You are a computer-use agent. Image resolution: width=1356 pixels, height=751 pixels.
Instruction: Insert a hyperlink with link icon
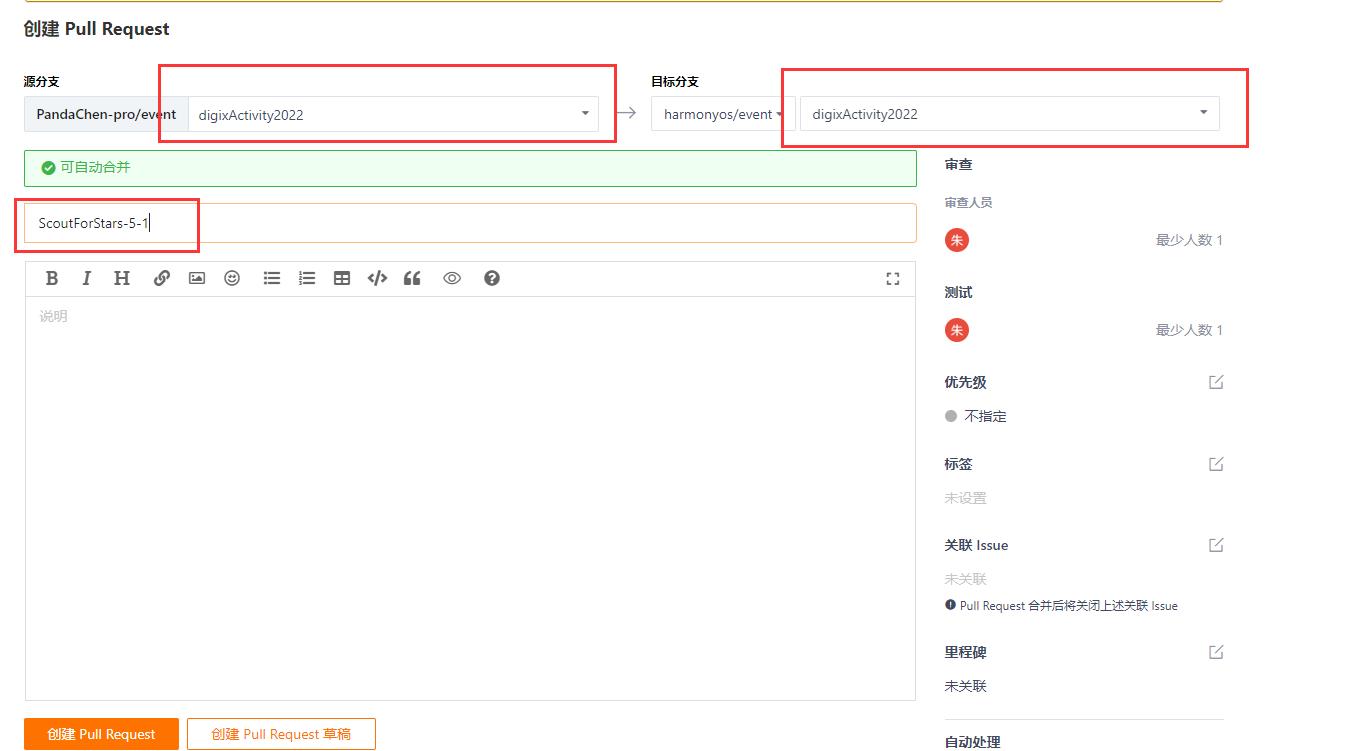pyautogui.click(x=161, y=279)
